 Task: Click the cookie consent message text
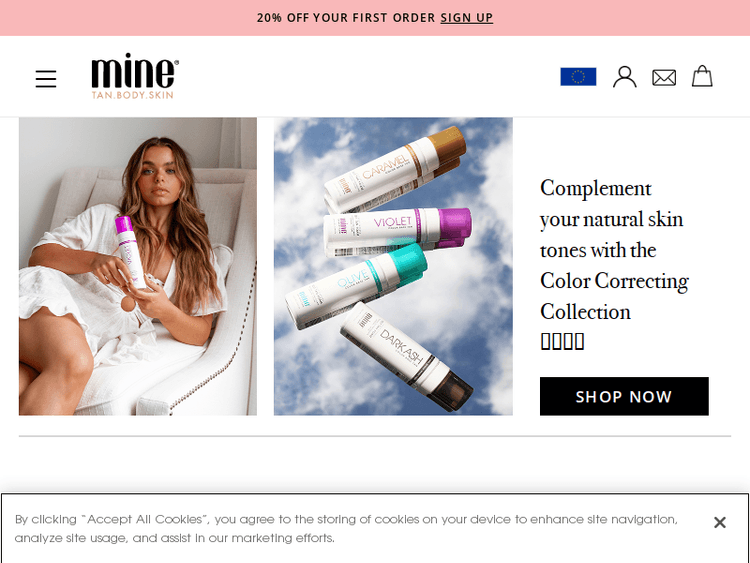point(346,529)
